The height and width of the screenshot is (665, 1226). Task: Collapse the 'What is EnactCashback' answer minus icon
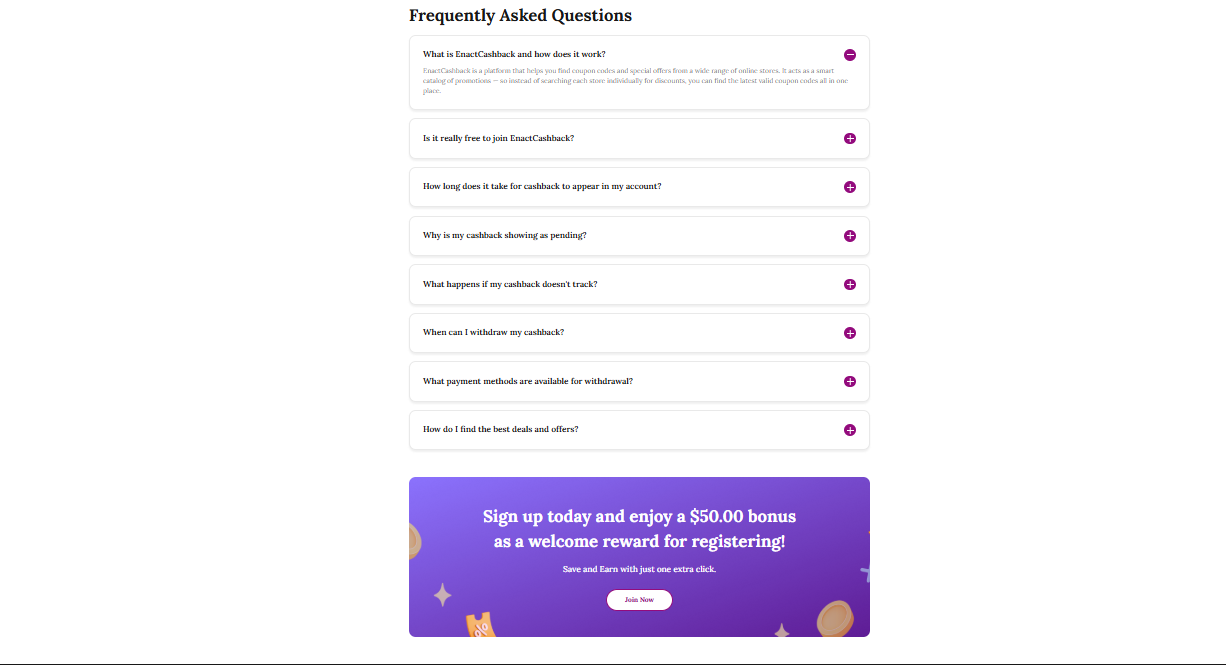click(x=850, y=55)
